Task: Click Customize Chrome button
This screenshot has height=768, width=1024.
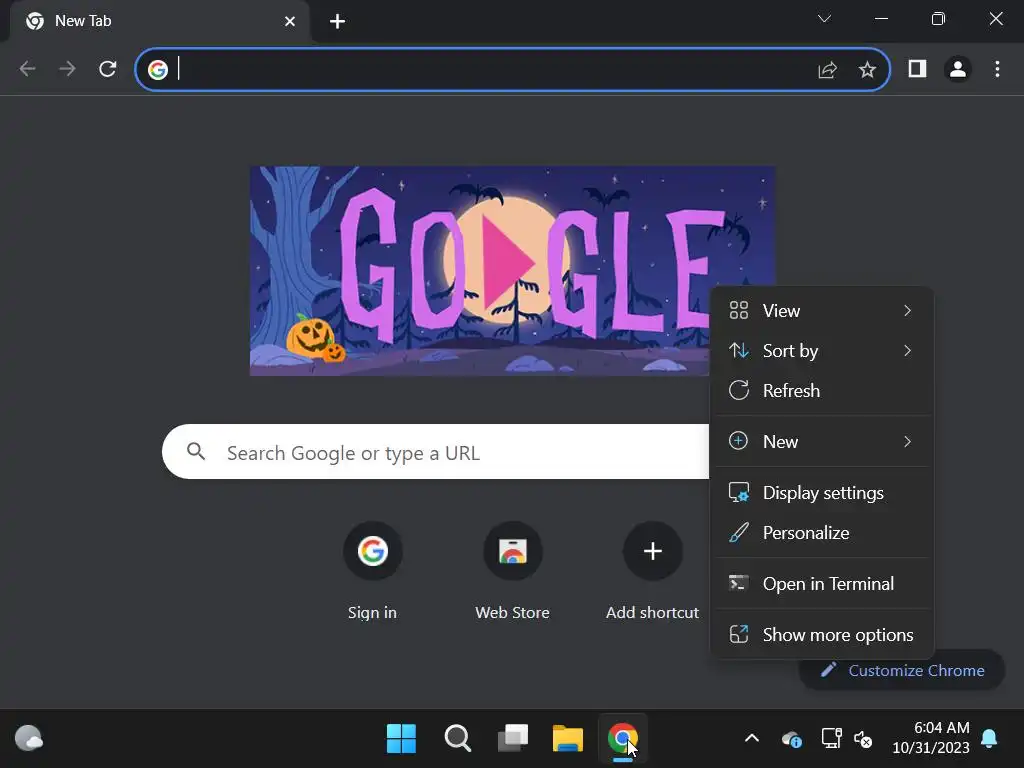Action: tap(902, 670)
